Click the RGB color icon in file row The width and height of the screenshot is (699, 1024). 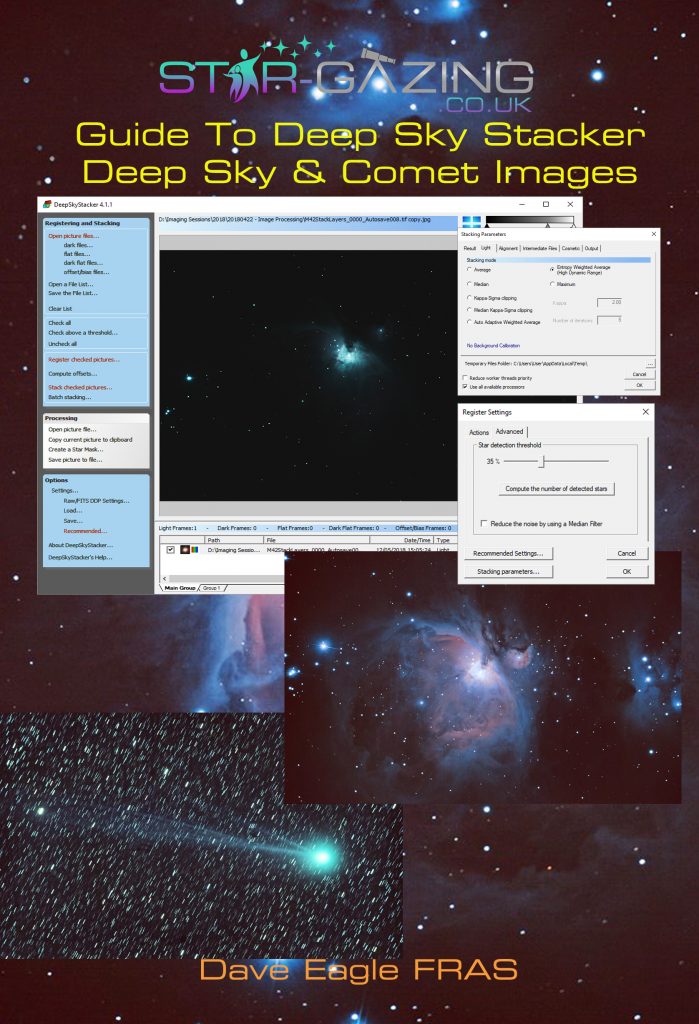pyautogui.click(x=195, y=550)
